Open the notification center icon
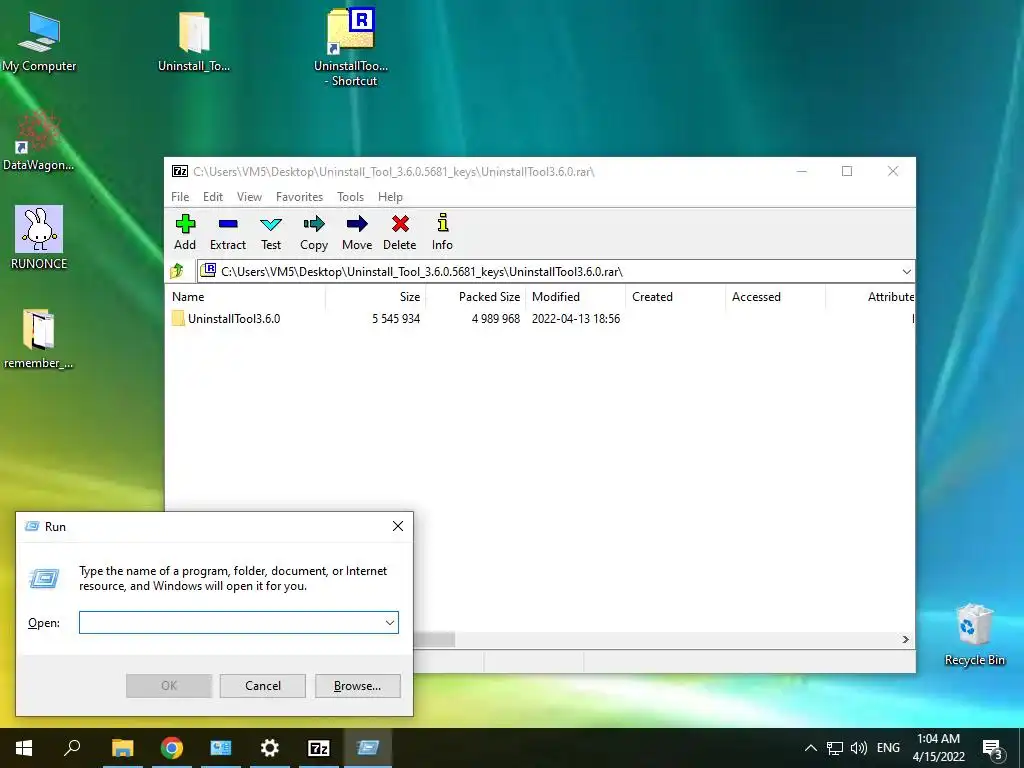This screenshot has width=1024, height=768. (993, 749)
